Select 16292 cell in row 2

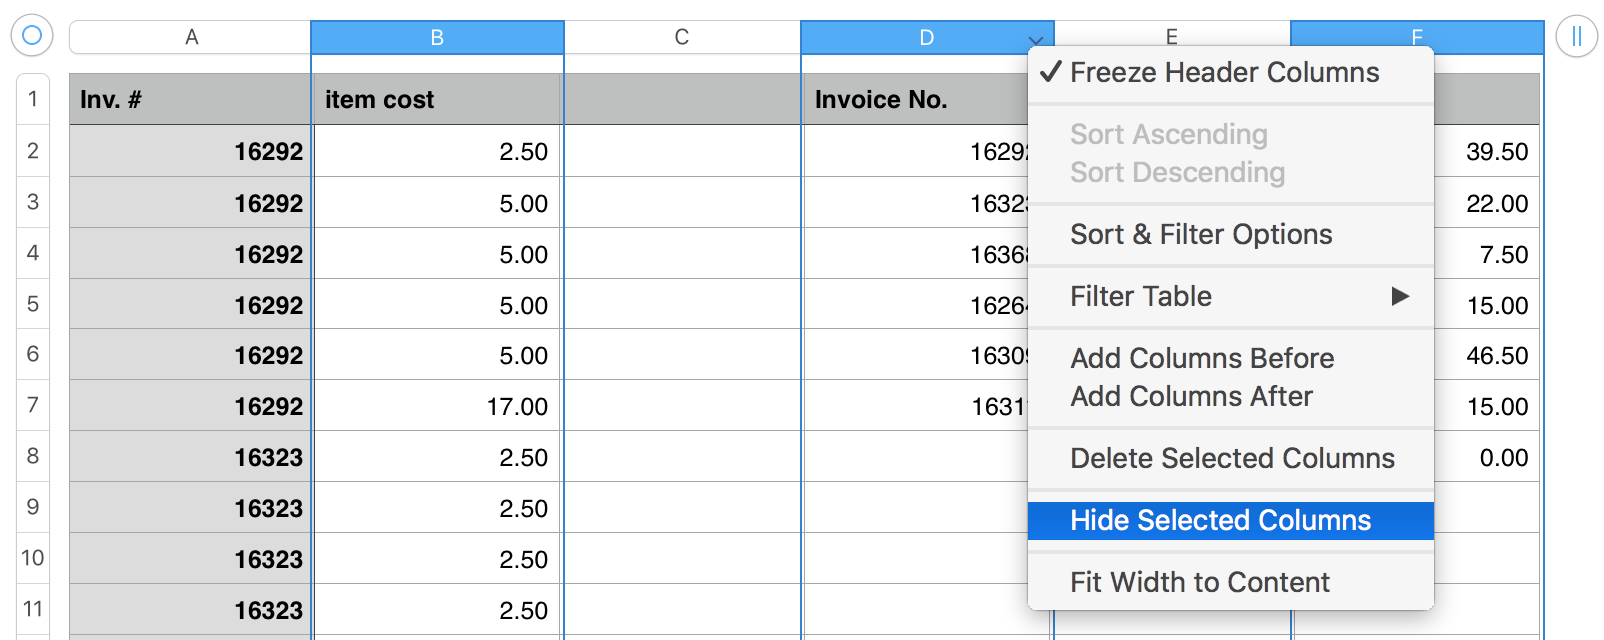pos(190,151)
